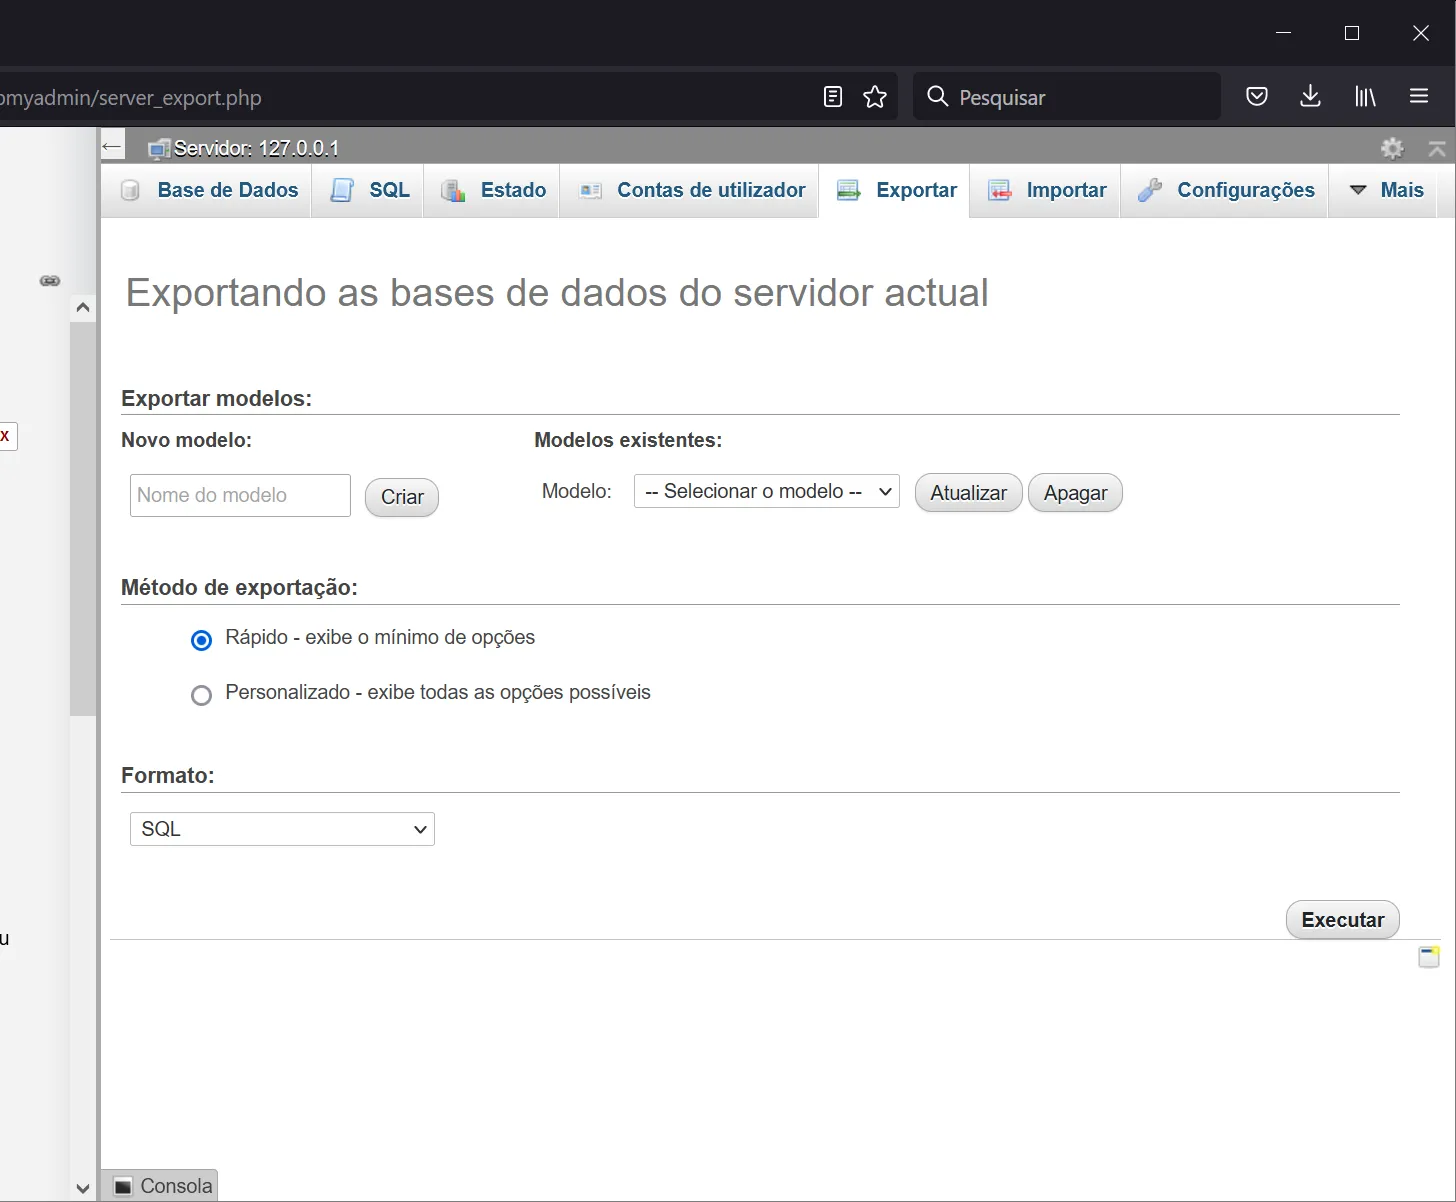
Task: Click the Apagar template button
Action: (1075, 493)
